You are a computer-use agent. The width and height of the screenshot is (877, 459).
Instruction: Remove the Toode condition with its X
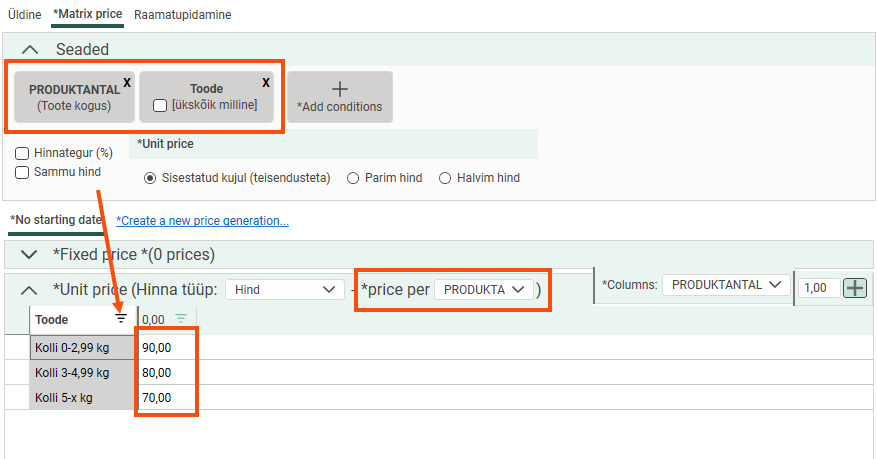(x=266, y=83)
